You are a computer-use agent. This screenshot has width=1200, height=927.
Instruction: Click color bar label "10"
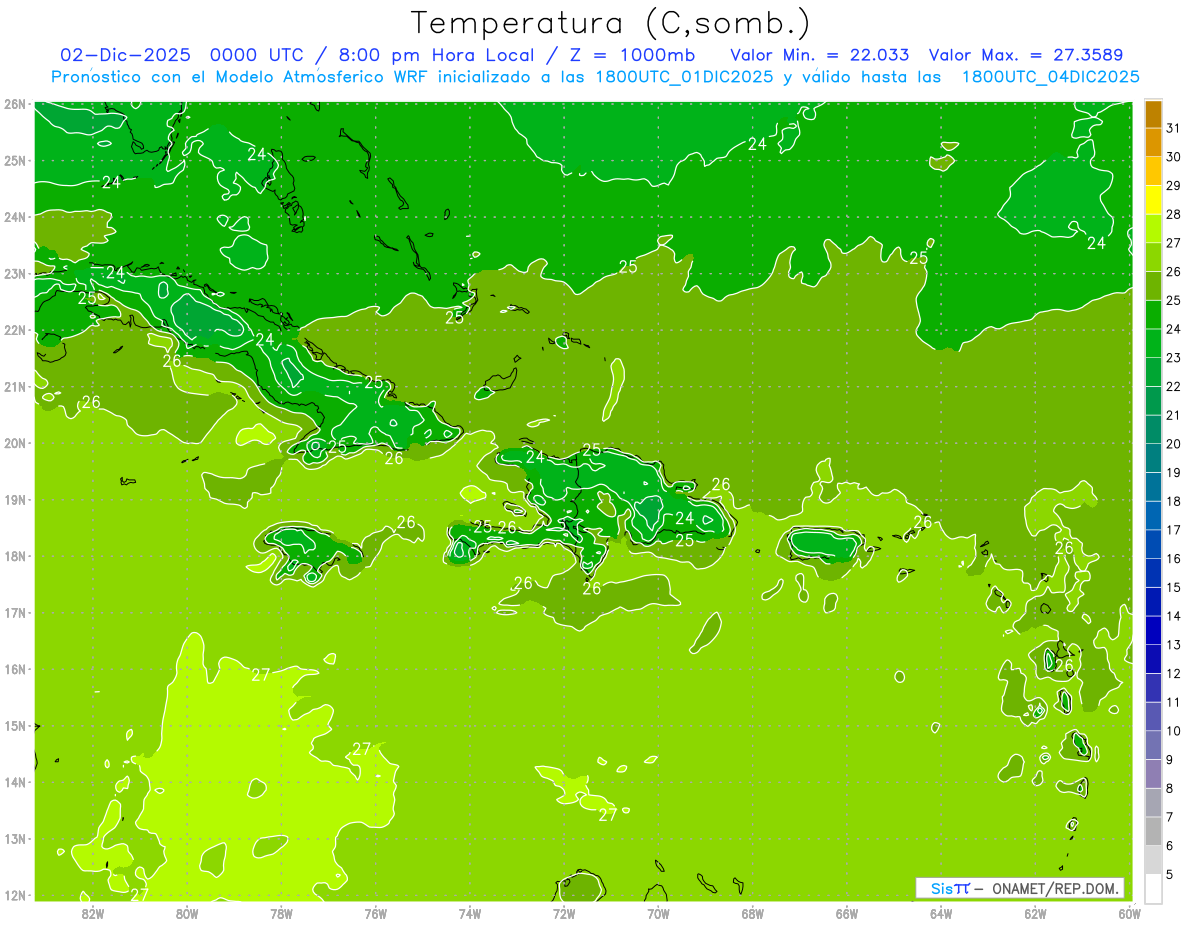[1173, 731]
